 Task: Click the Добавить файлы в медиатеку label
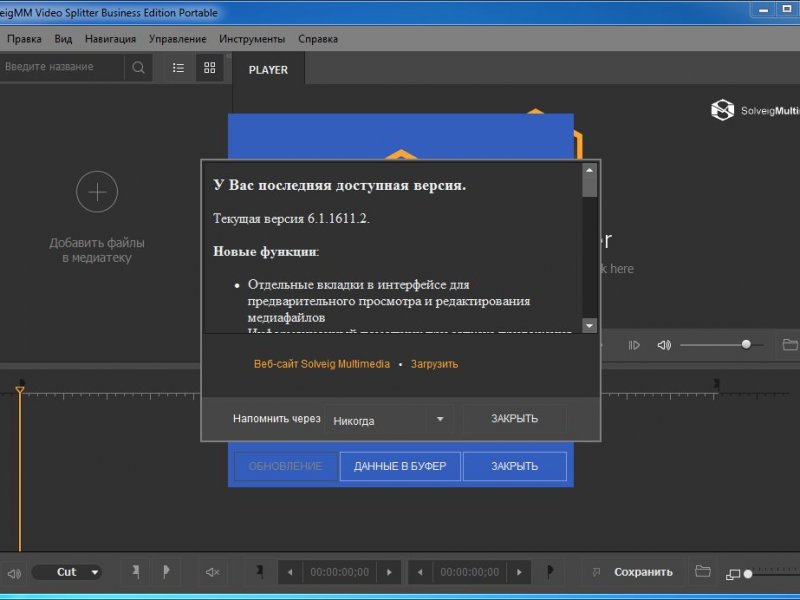[97, 250]
